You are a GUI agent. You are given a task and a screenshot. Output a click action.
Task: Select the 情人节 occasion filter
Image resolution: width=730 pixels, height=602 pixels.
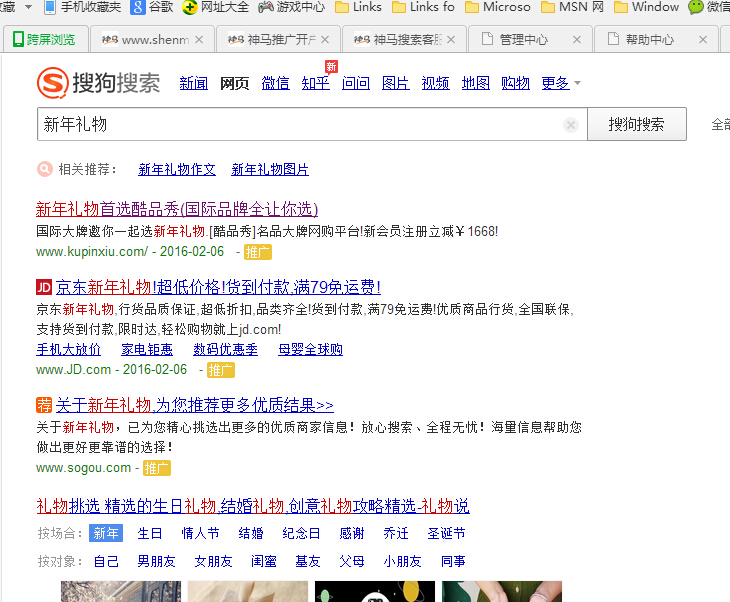pyautogui.click(x=200, y=533)
